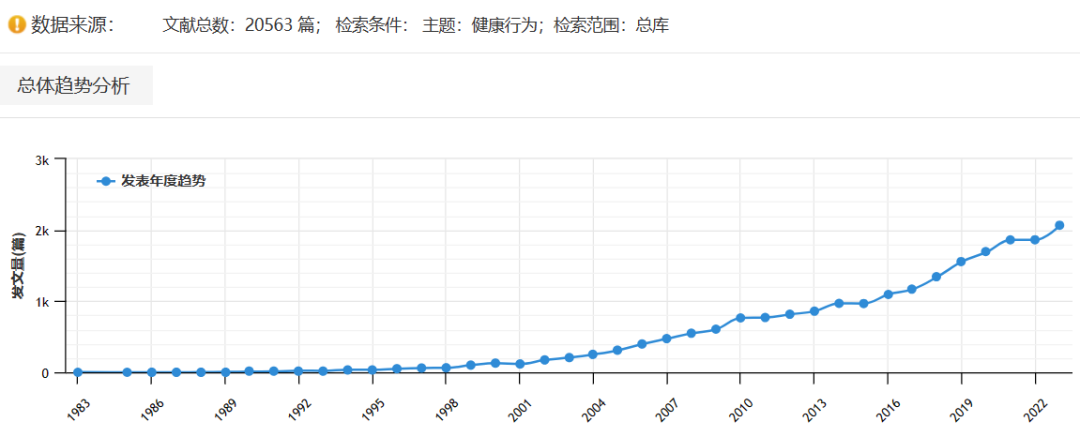This screenshot has width=1080, height=437.
Task: Click the 文献总数：20563 篇 text
Action: 242,26
